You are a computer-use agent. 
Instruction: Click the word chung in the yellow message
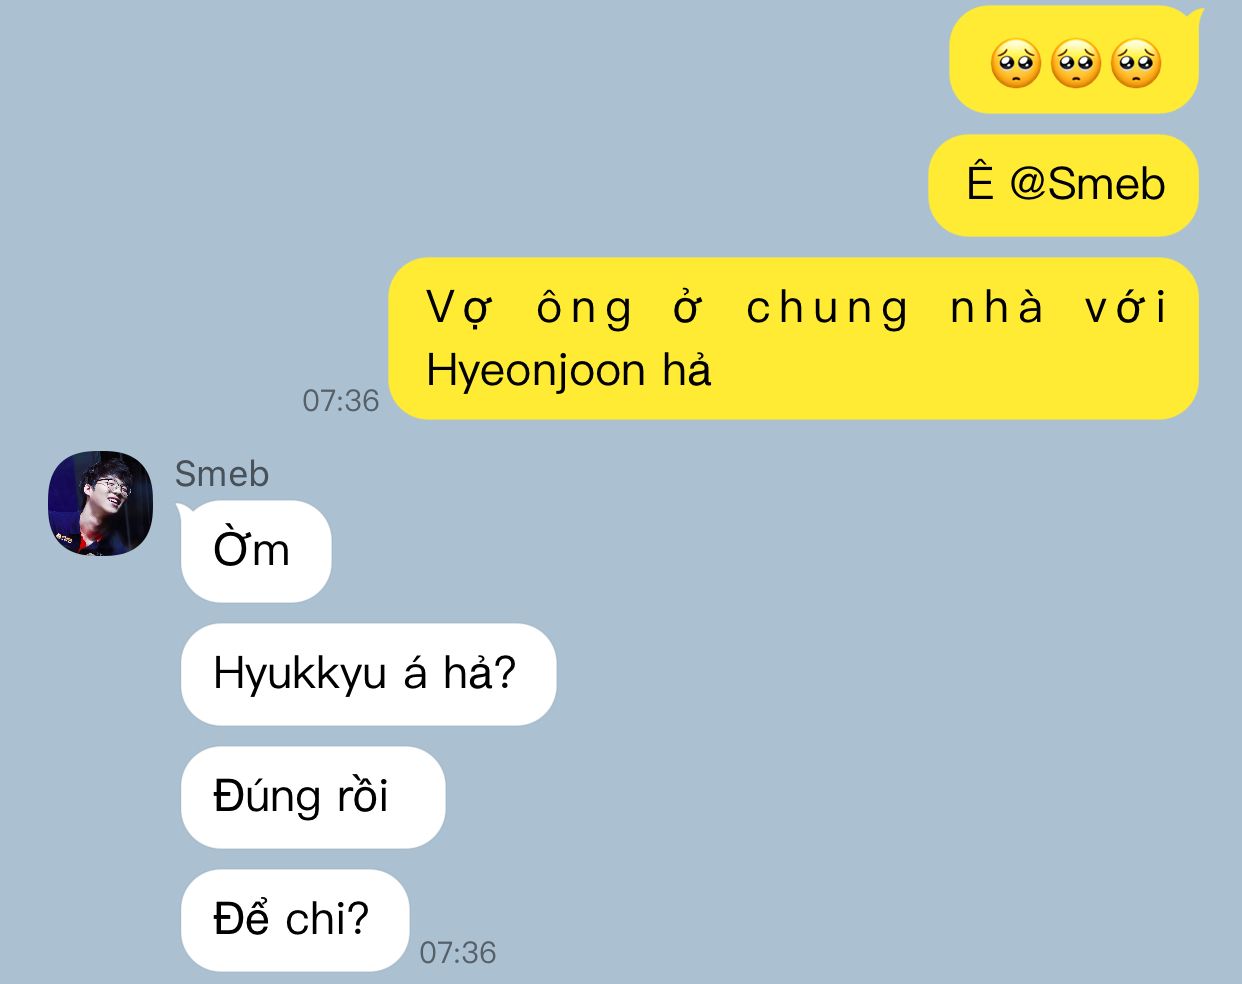[x=828, y=309]
